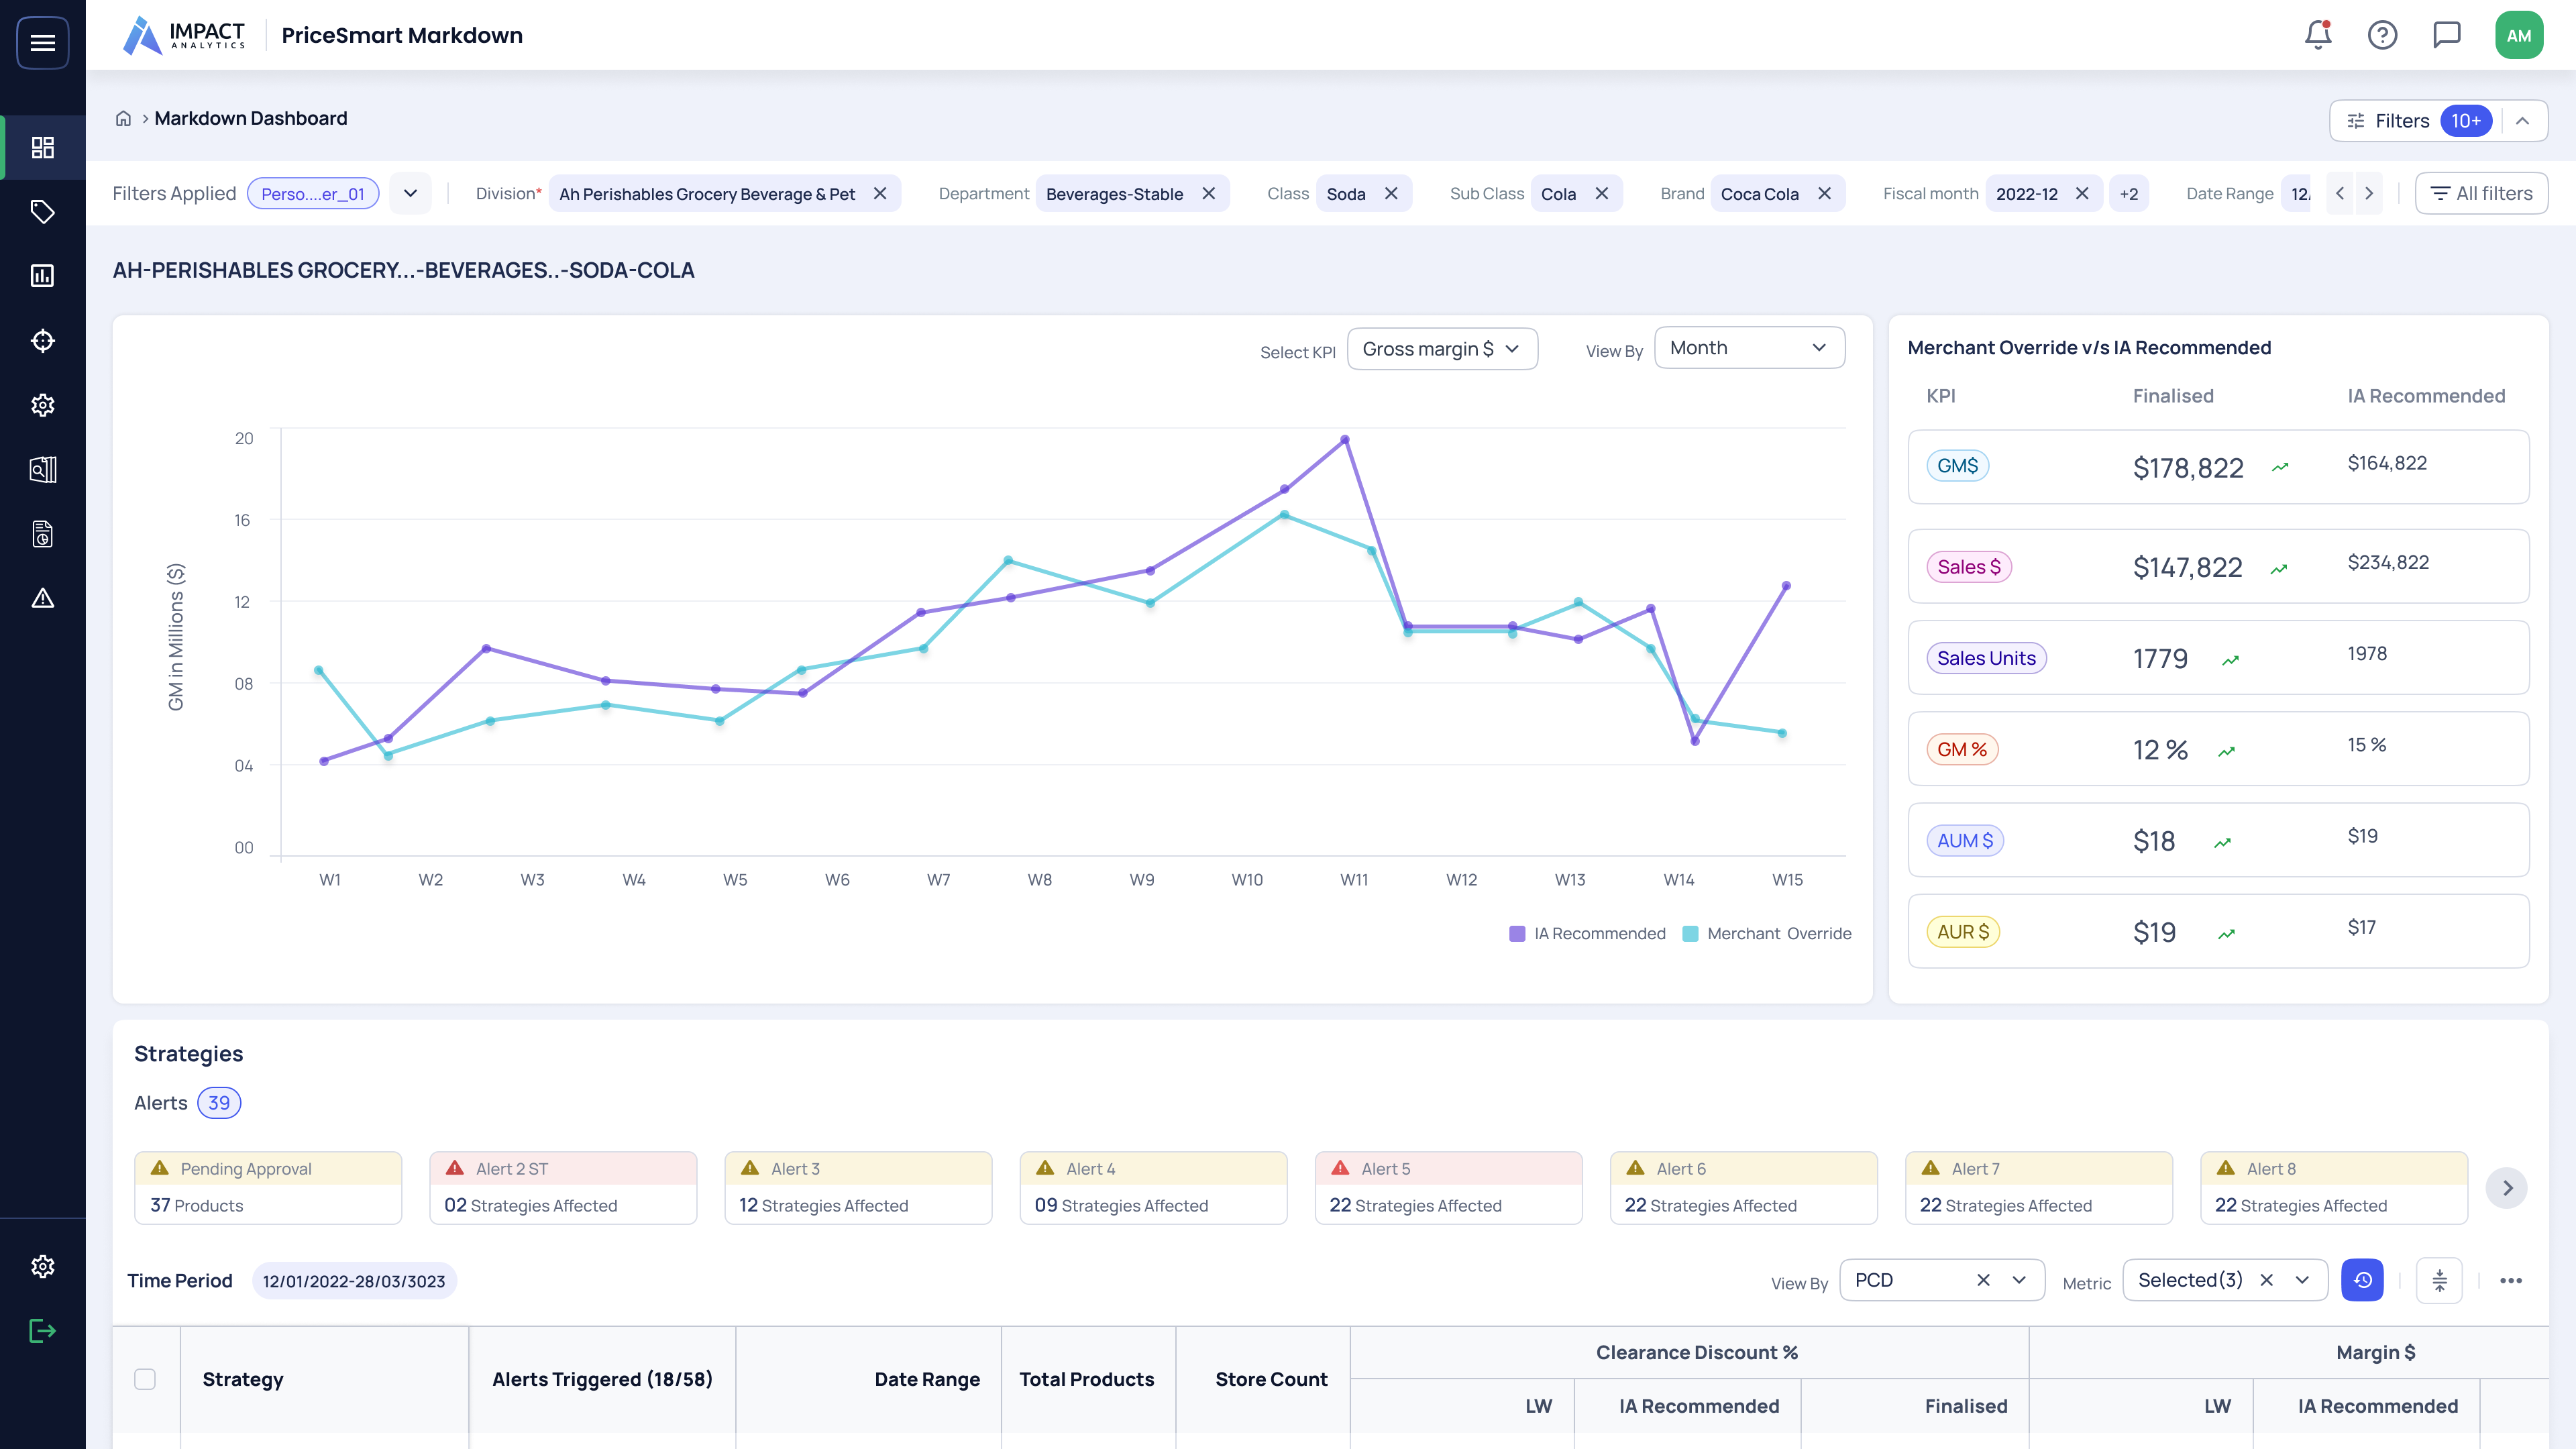The image size is (2576, 1449).
Task: Toggle IA Recommended legend swatch
Action: pyautogui.click(x=1517, y=933)
